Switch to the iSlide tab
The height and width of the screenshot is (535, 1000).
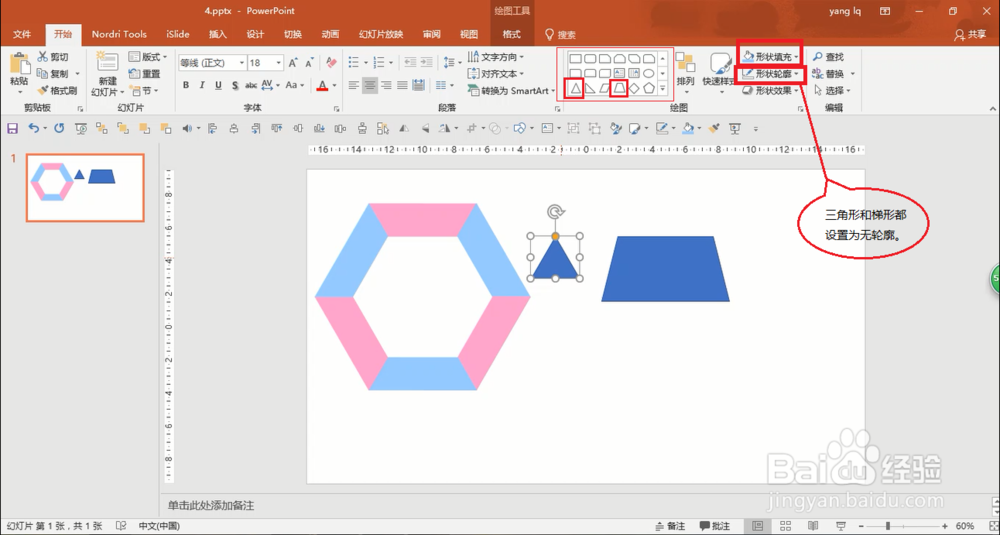178,34
